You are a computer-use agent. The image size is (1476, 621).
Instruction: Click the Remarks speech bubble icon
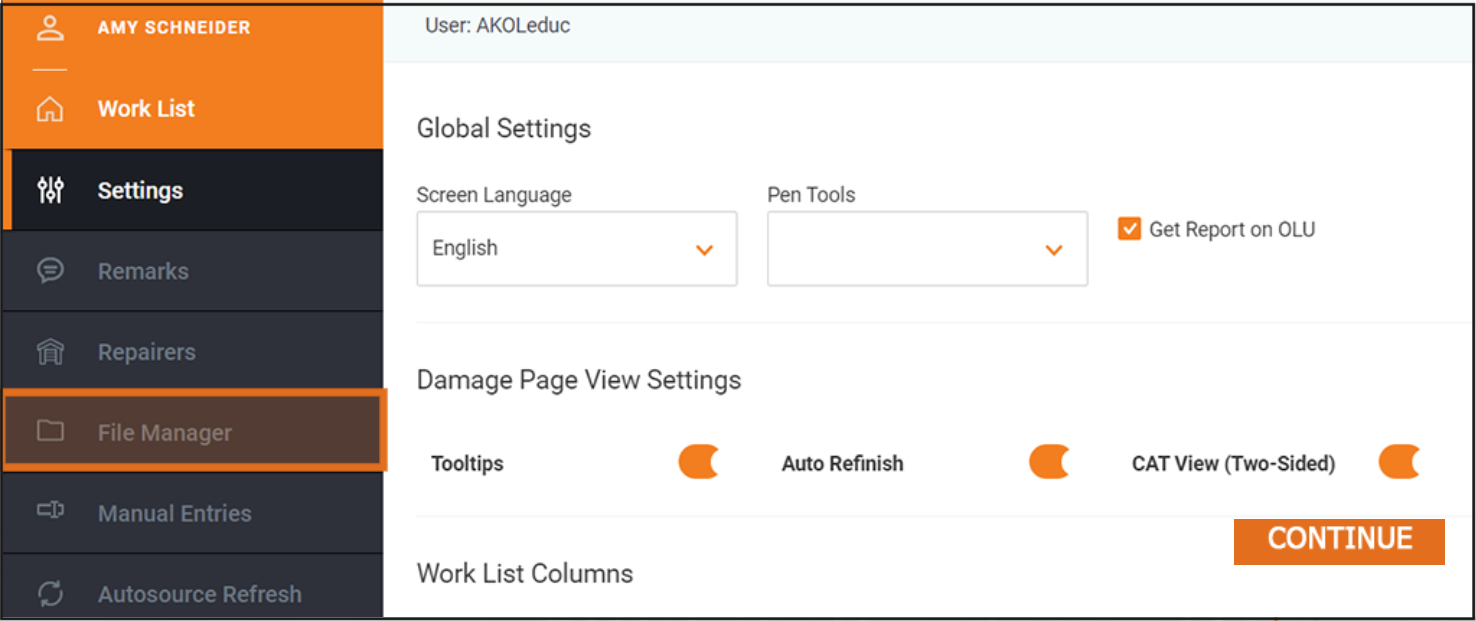pyautogui.click(x=49, y=271)
